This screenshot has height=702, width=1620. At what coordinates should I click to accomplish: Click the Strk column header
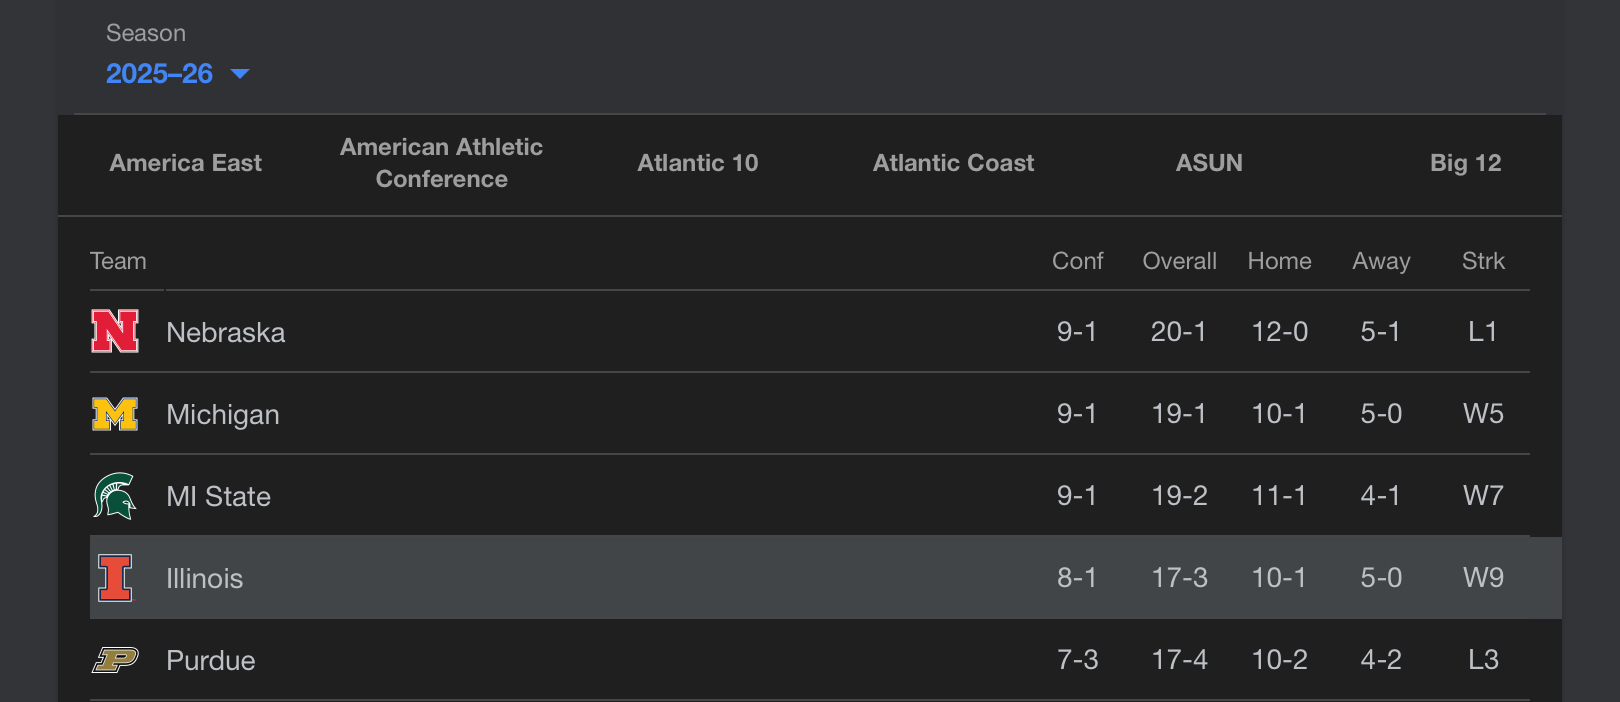[1483, 261]
